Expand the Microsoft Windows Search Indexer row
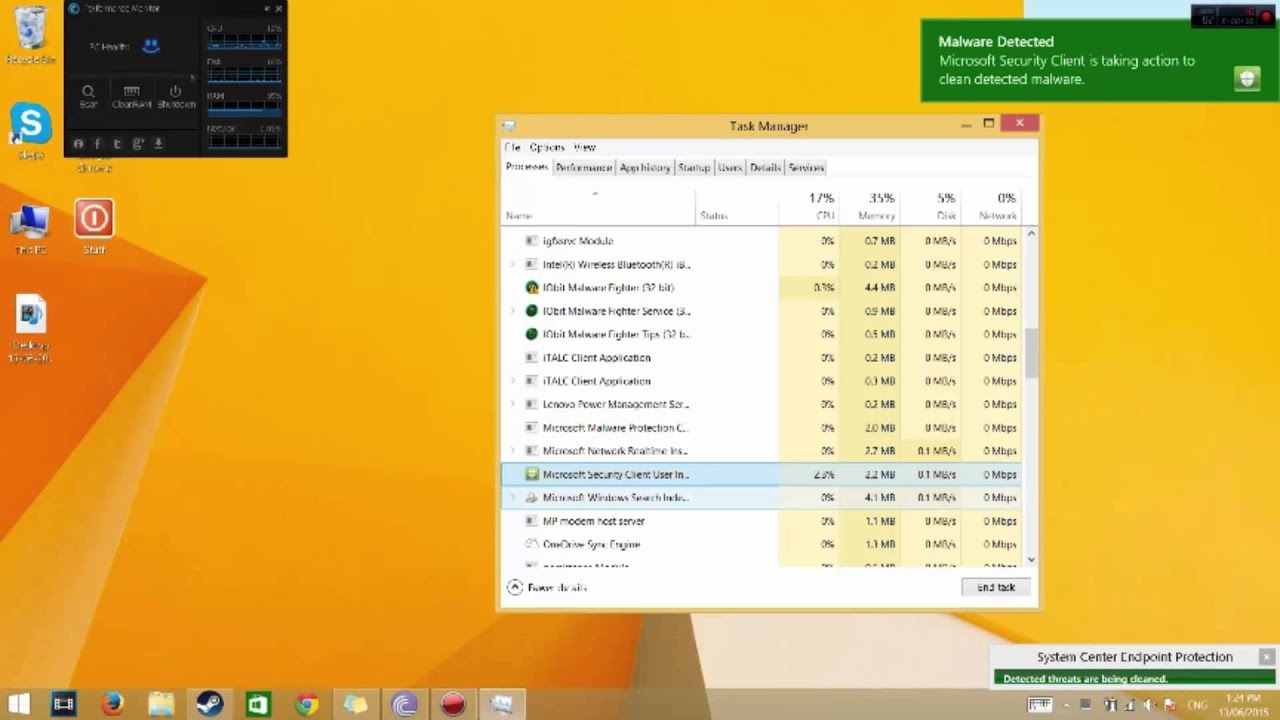 pos(513,497)
